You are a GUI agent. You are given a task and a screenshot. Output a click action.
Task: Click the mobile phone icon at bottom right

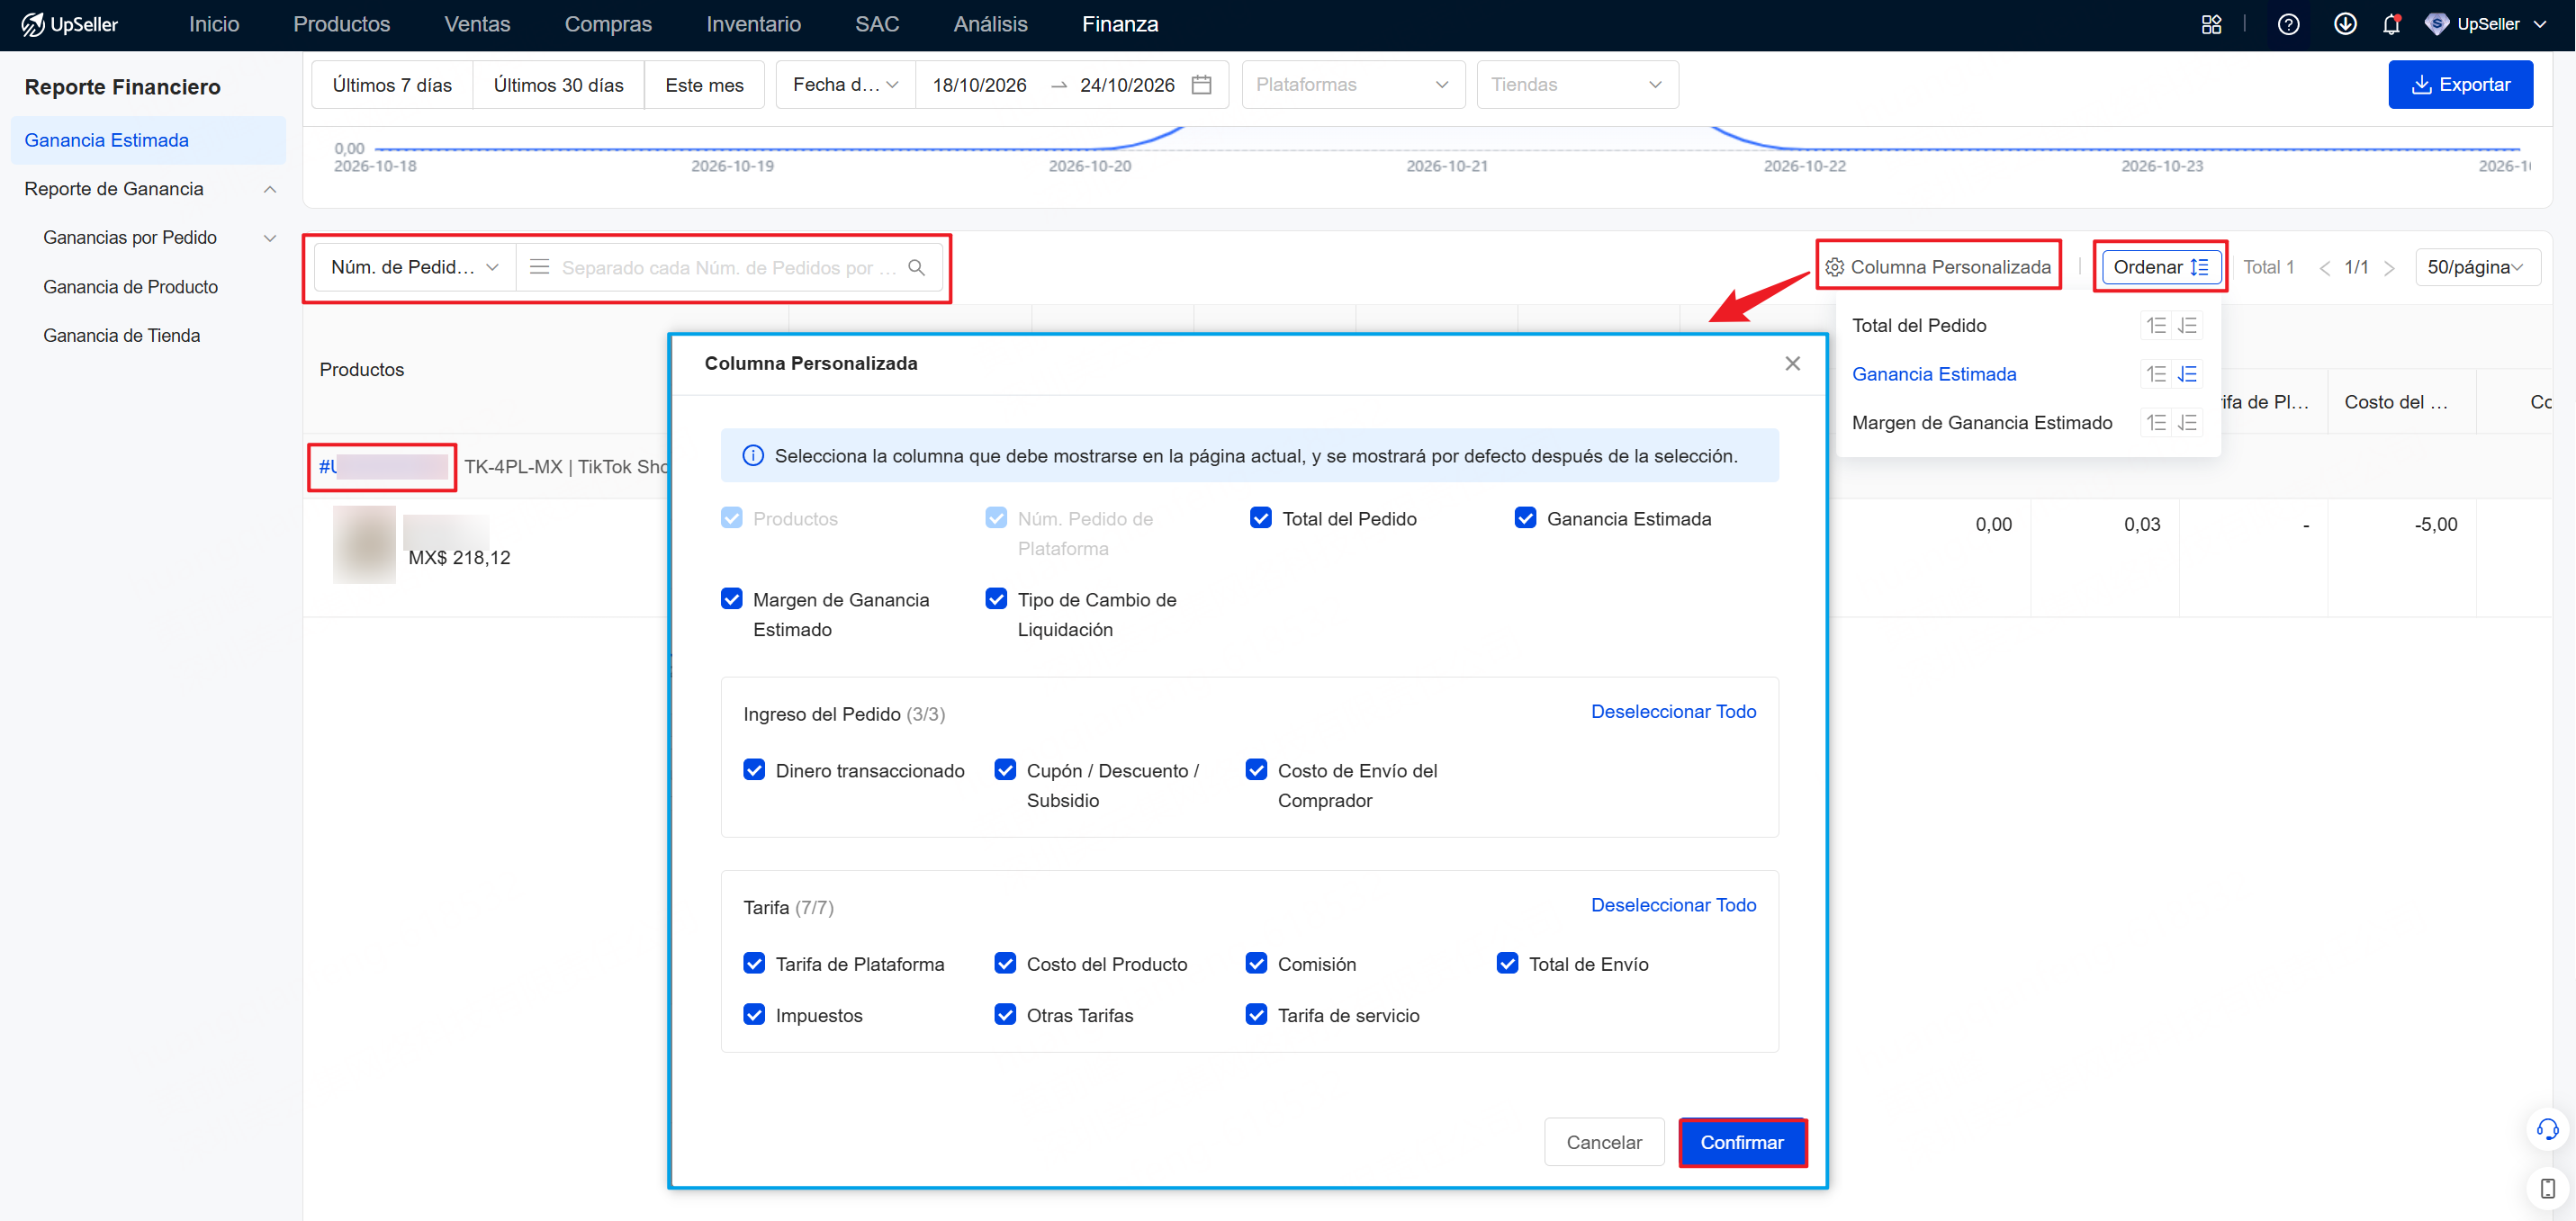coord(2547,1188)
